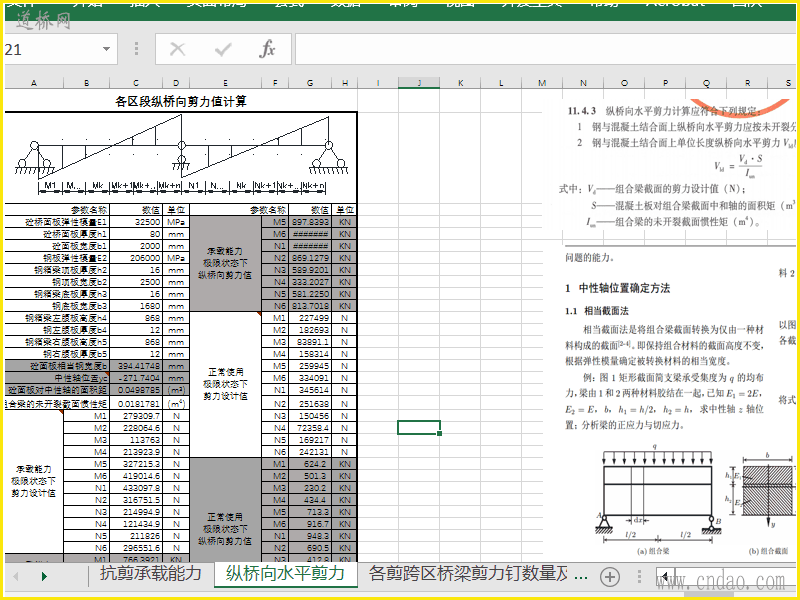This screenshot has width=800, height=600.
Task: Open Insert Function via the fx icon
Action: (267, 49)
